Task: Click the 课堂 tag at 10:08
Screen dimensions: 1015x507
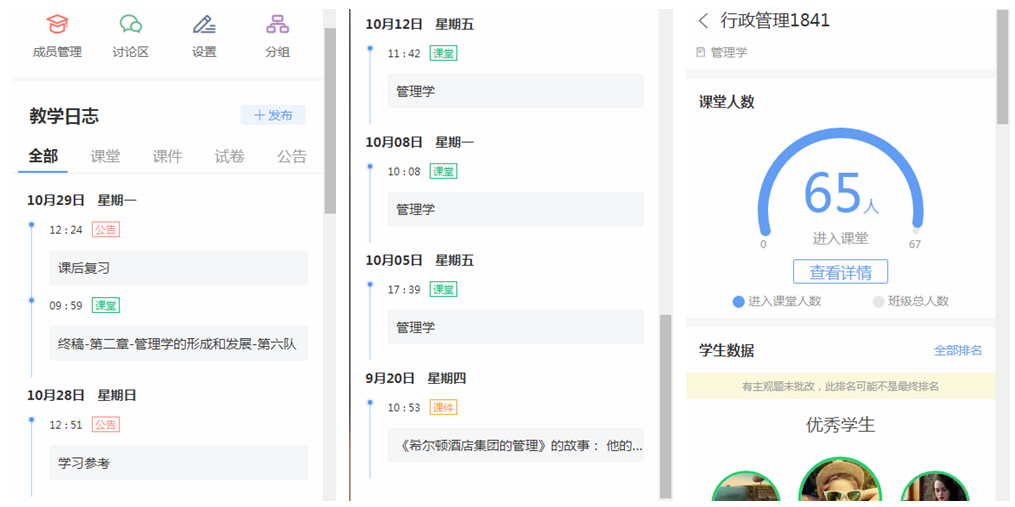Action: click(x=443, y=172)
